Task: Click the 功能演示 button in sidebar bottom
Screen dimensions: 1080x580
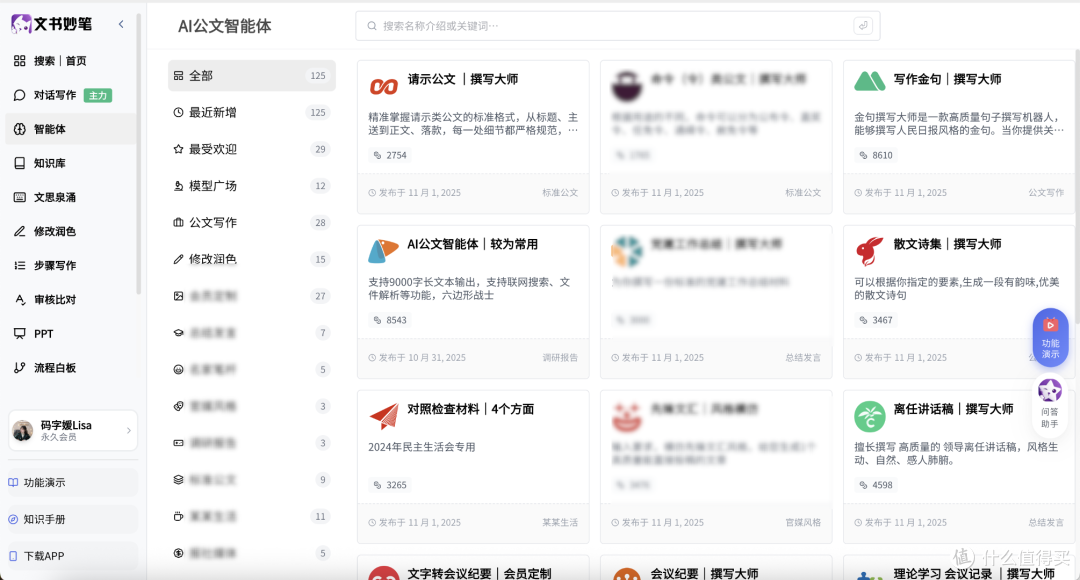Action: [73, 482]
